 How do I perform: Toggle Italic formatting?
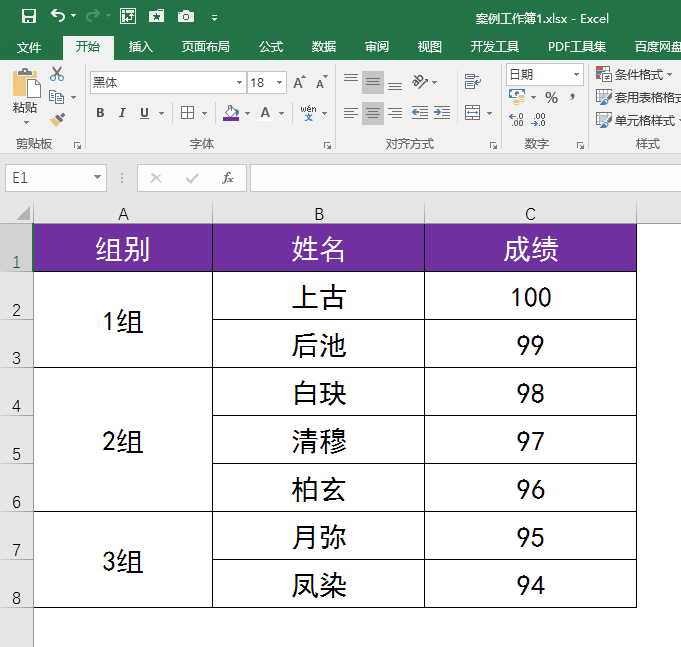click(x=122, y=113)
